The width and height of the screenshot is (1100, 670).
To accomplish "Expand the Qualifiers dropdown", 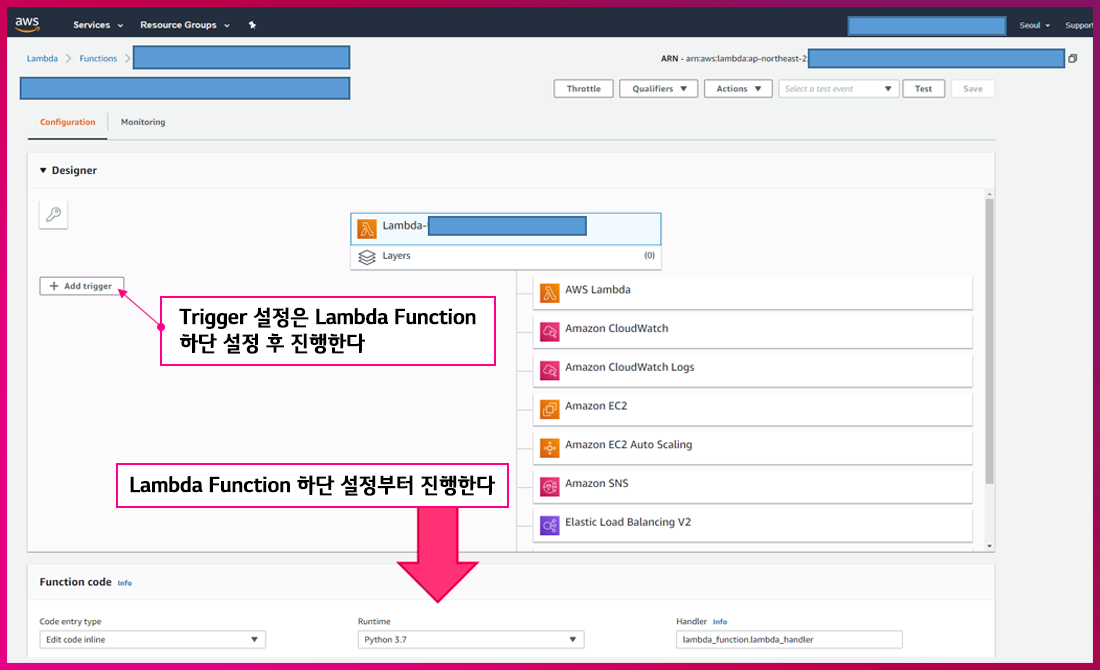I will (x=658, y=89).
